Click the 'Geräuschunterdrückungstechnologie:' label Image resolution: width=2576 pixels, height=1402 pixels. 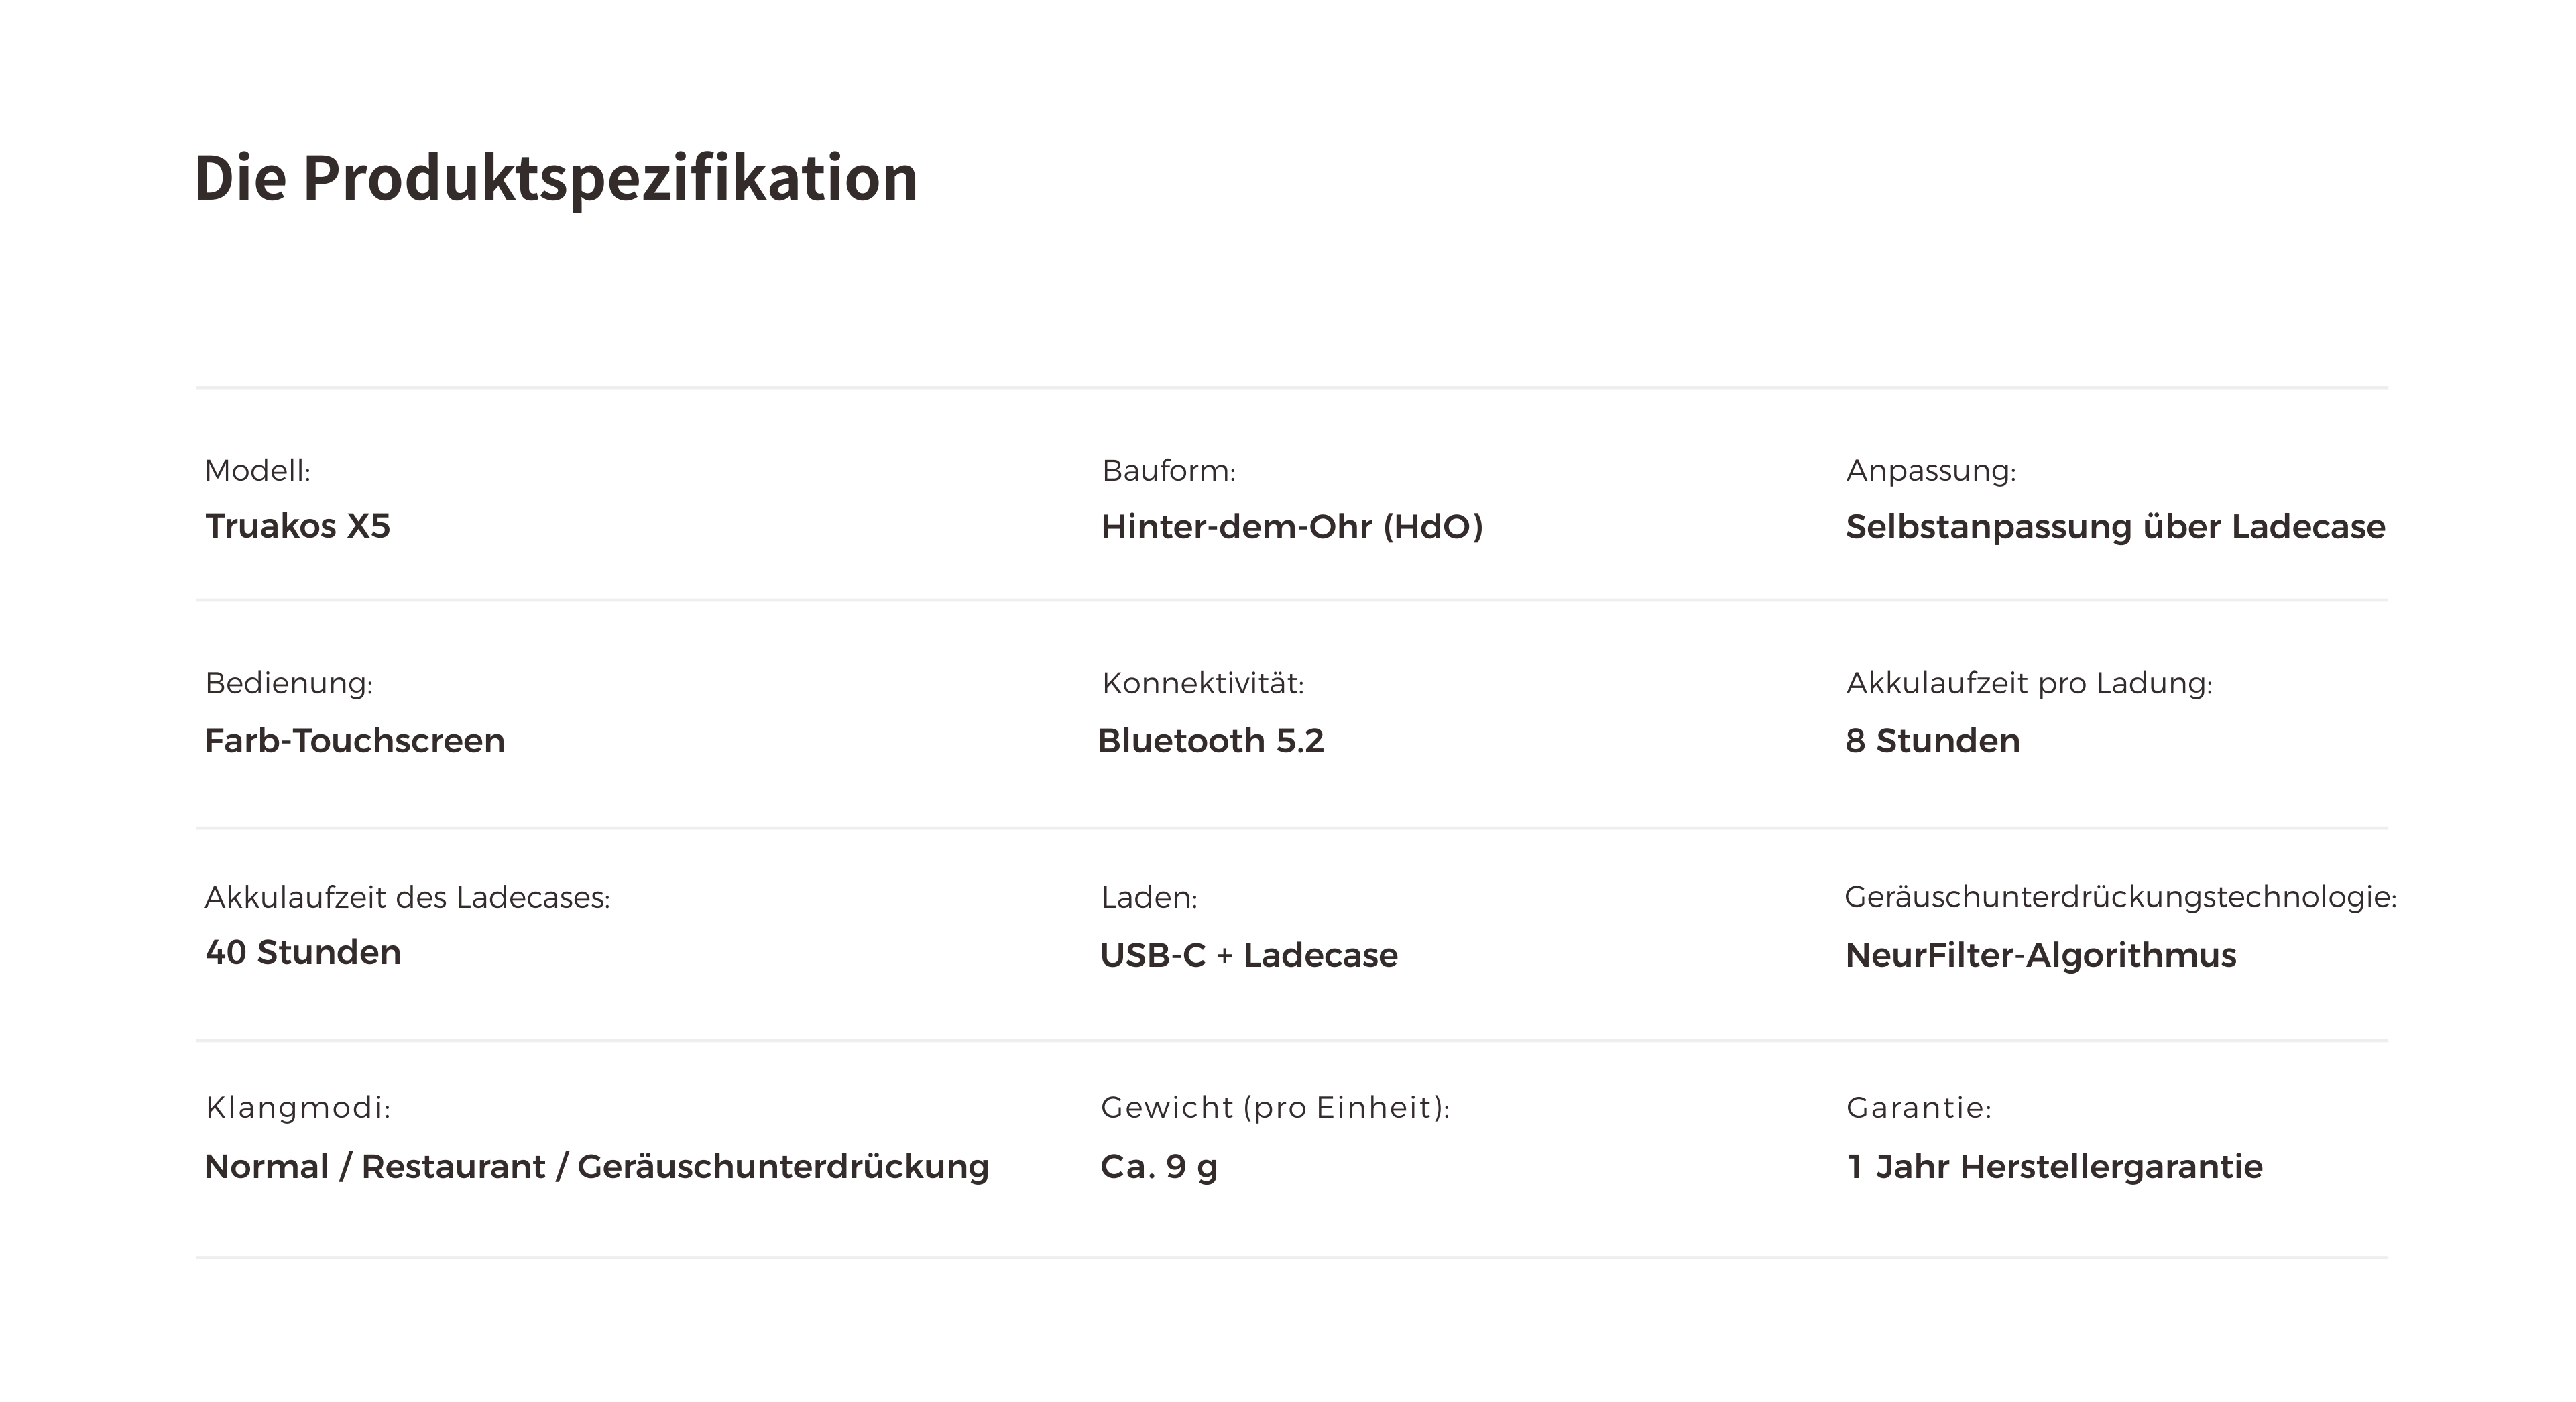(2121, 898)
